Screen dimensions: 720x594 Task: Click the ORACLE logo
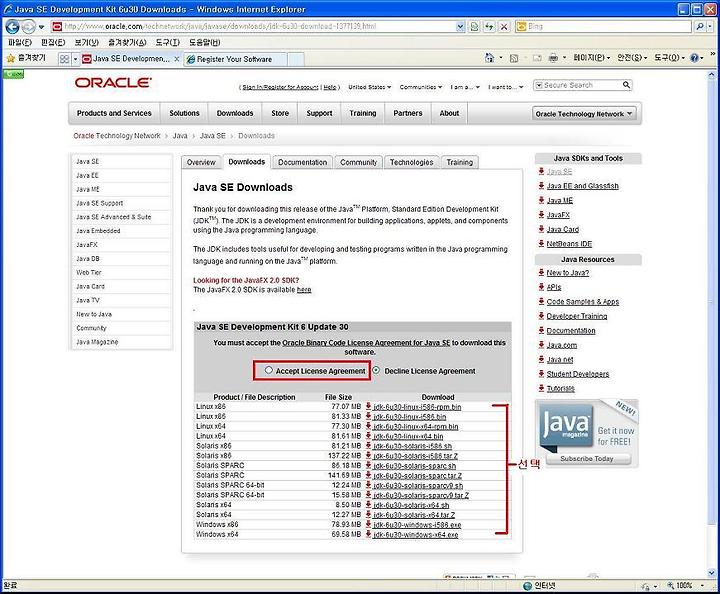[x=113, y=83]
